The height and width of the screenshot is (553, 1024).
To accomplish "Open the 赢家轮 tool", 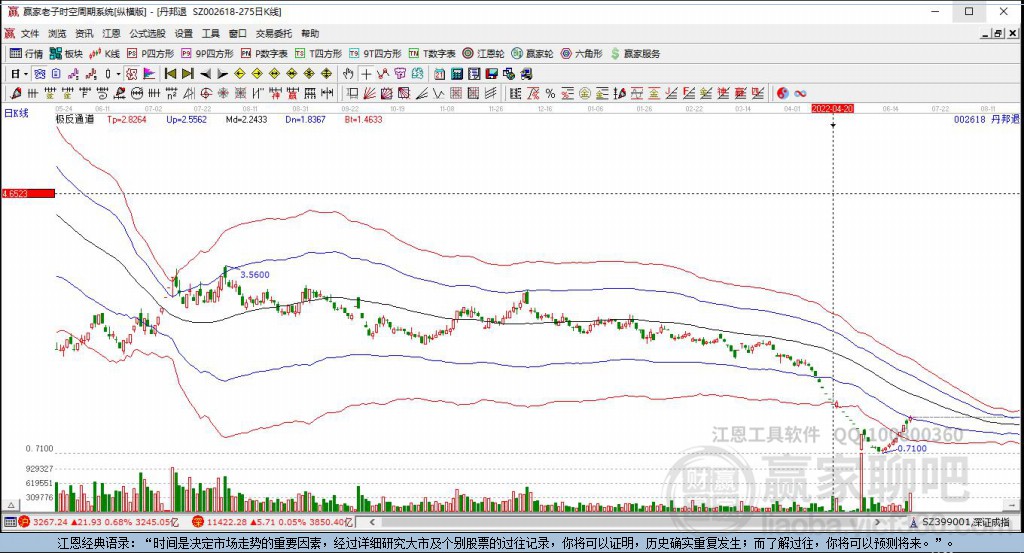I will click(x=532, y=54).
